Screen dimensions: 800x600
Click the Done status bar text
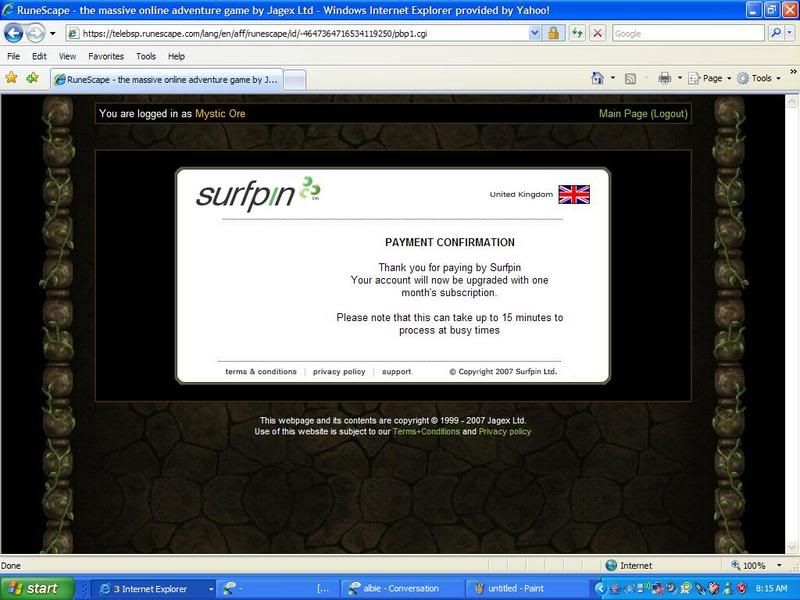11,565
